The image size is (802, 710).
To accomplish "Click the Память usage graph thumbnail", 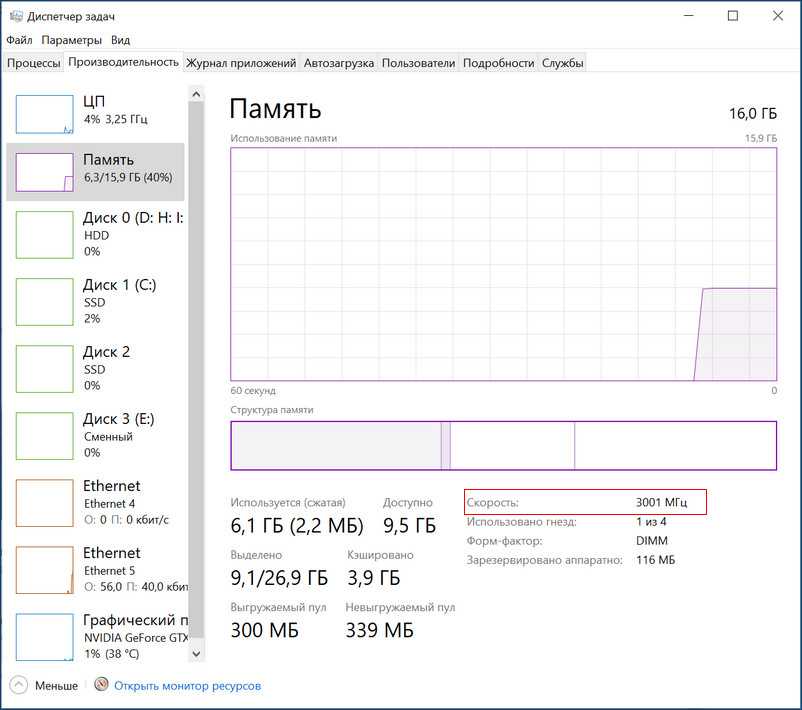I will 44,172.
